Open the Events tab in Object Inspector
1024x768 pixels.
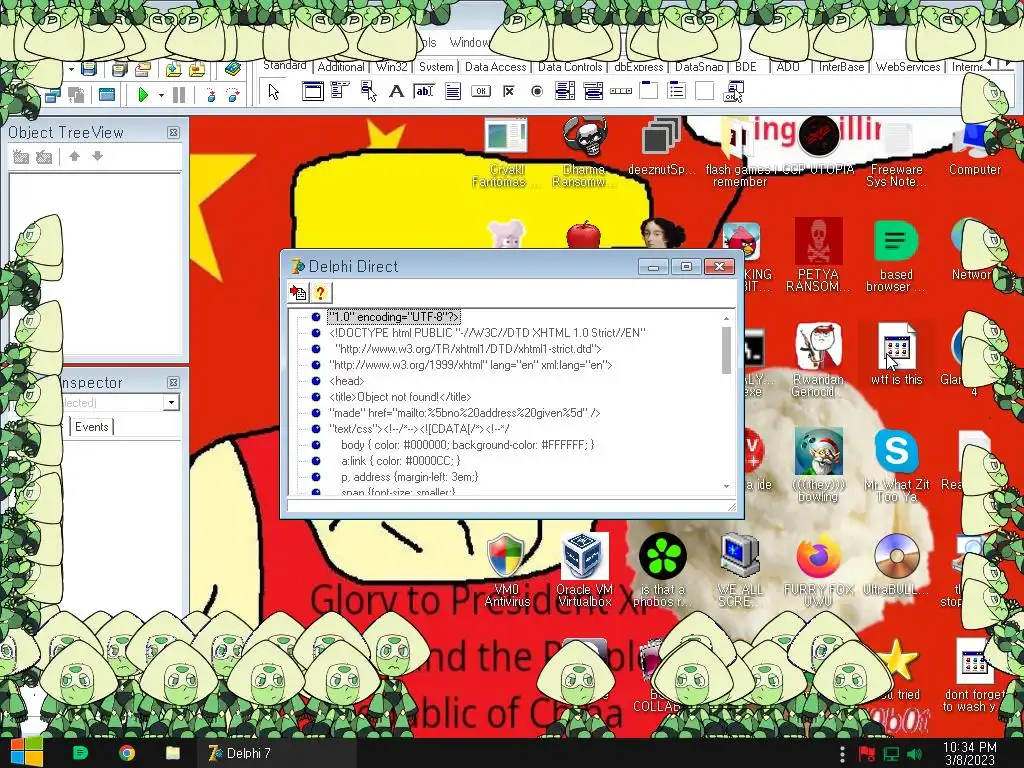click(x=91, y=426)
